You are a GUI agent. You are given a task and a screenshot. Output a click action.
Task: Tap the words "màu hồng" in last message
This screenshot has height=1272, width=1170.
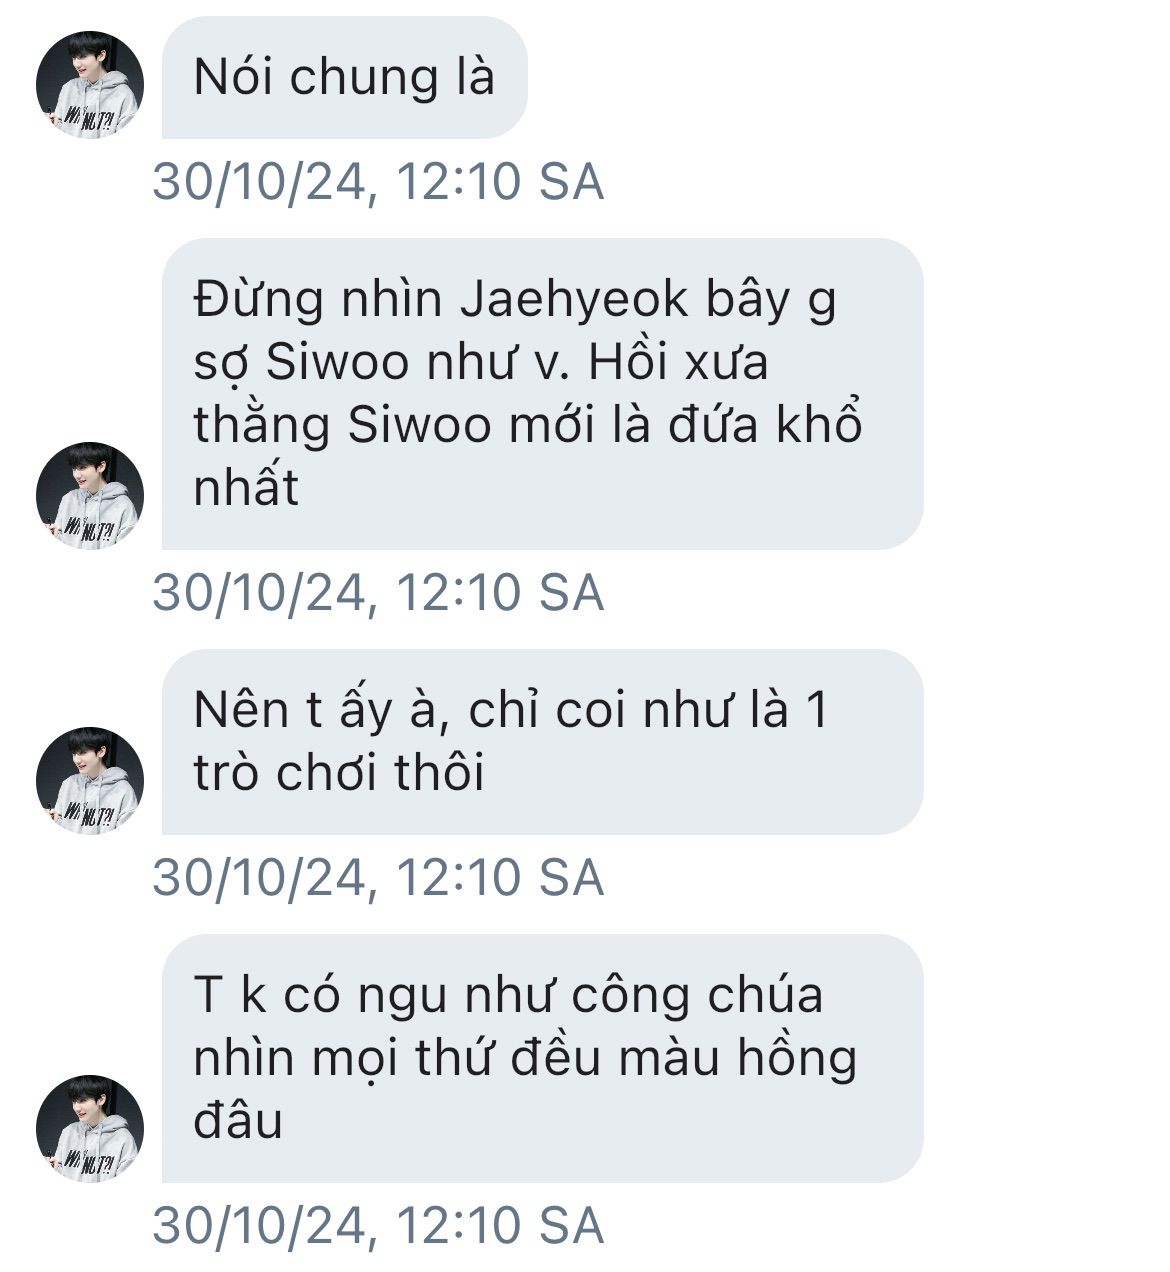click(738, 1060)
